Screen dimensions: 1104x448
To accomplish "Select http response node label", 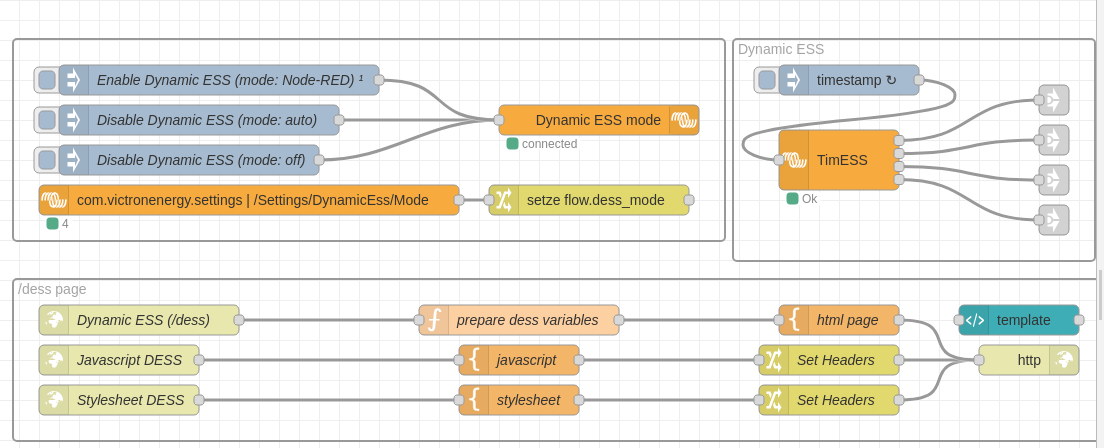I will tap(1029, 360).
